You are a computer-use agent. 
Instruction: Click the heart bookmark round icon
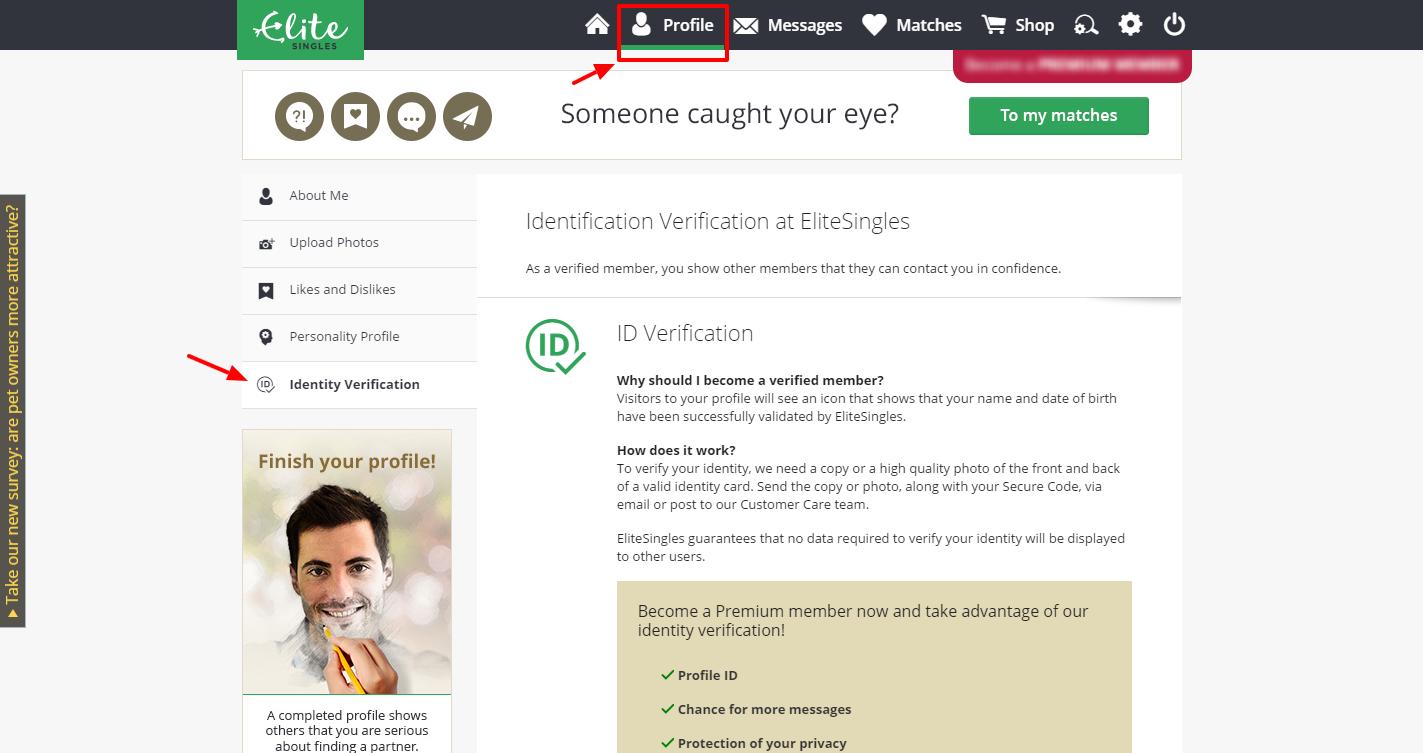point(355,116)
